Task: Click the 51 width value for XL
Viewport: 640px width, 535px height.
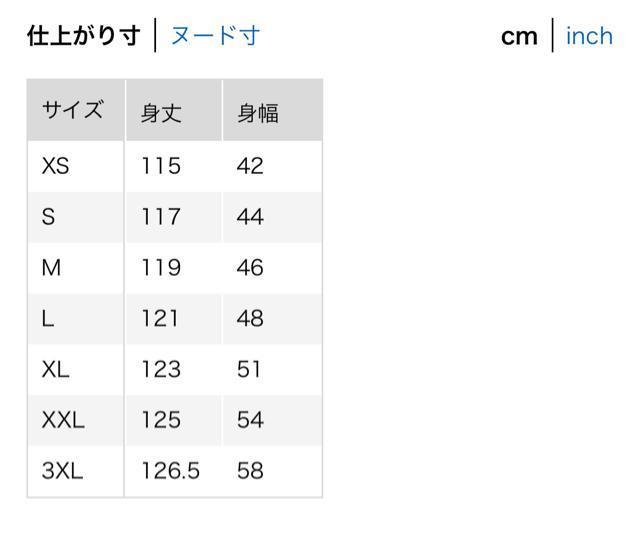Action: pyautogui.click(x=249, y=370)
